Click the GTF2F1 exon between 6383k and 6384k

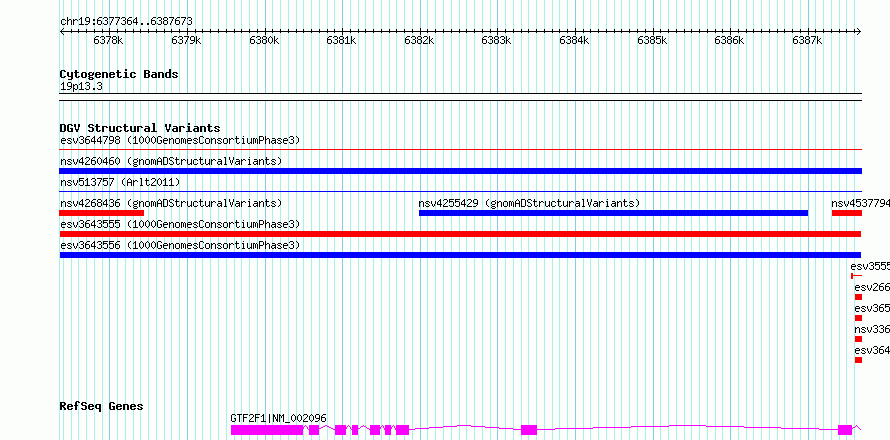click(x=529, y=430)
